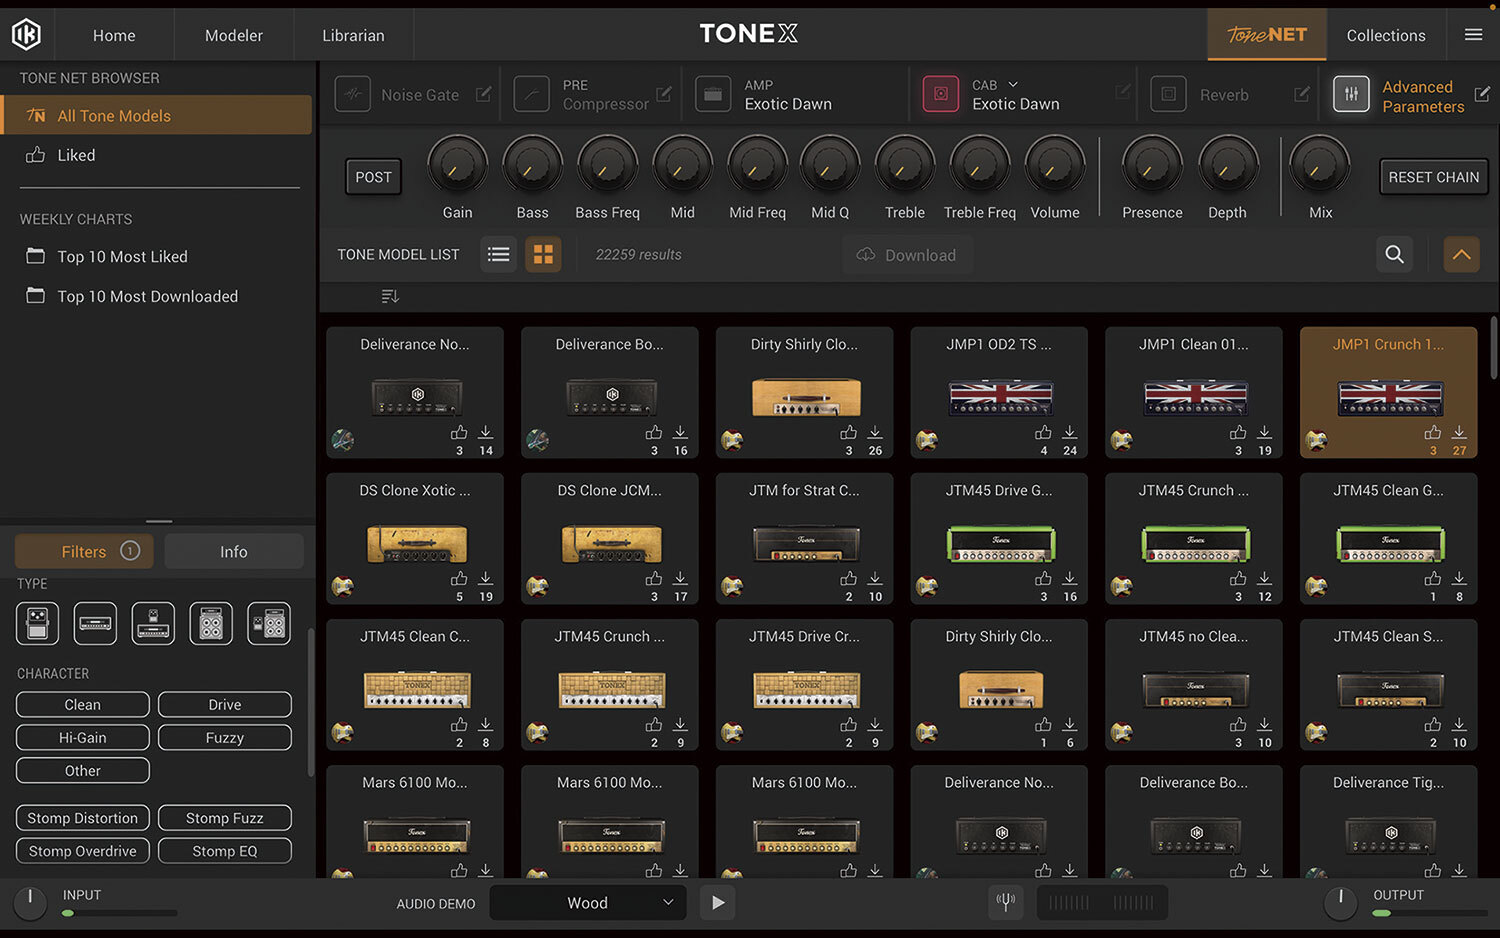The width and height of the screenshot is (1500, 938).
Task: Select All Tone Models
Action: [x=157, y=115]
